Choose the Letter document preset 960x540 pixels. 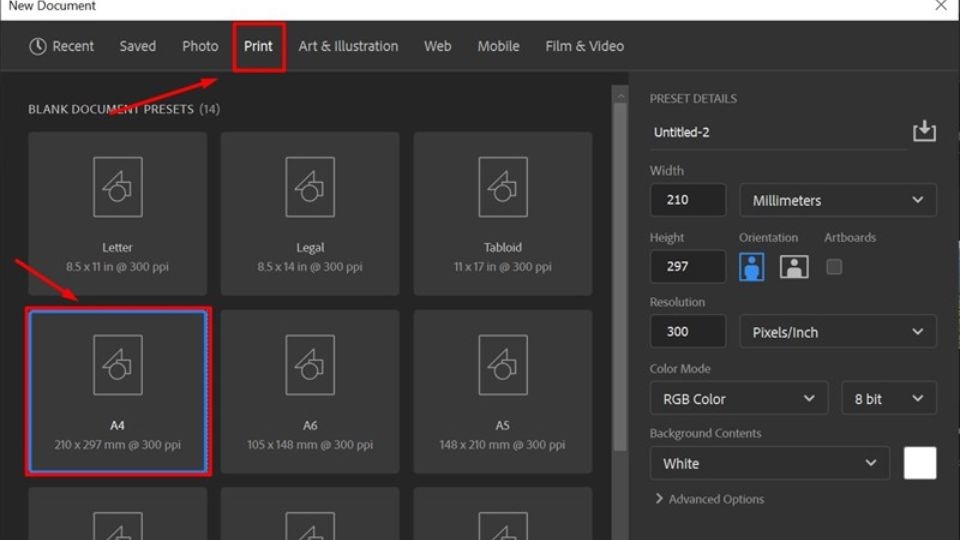pyautogui.click(x=118, y=214)
